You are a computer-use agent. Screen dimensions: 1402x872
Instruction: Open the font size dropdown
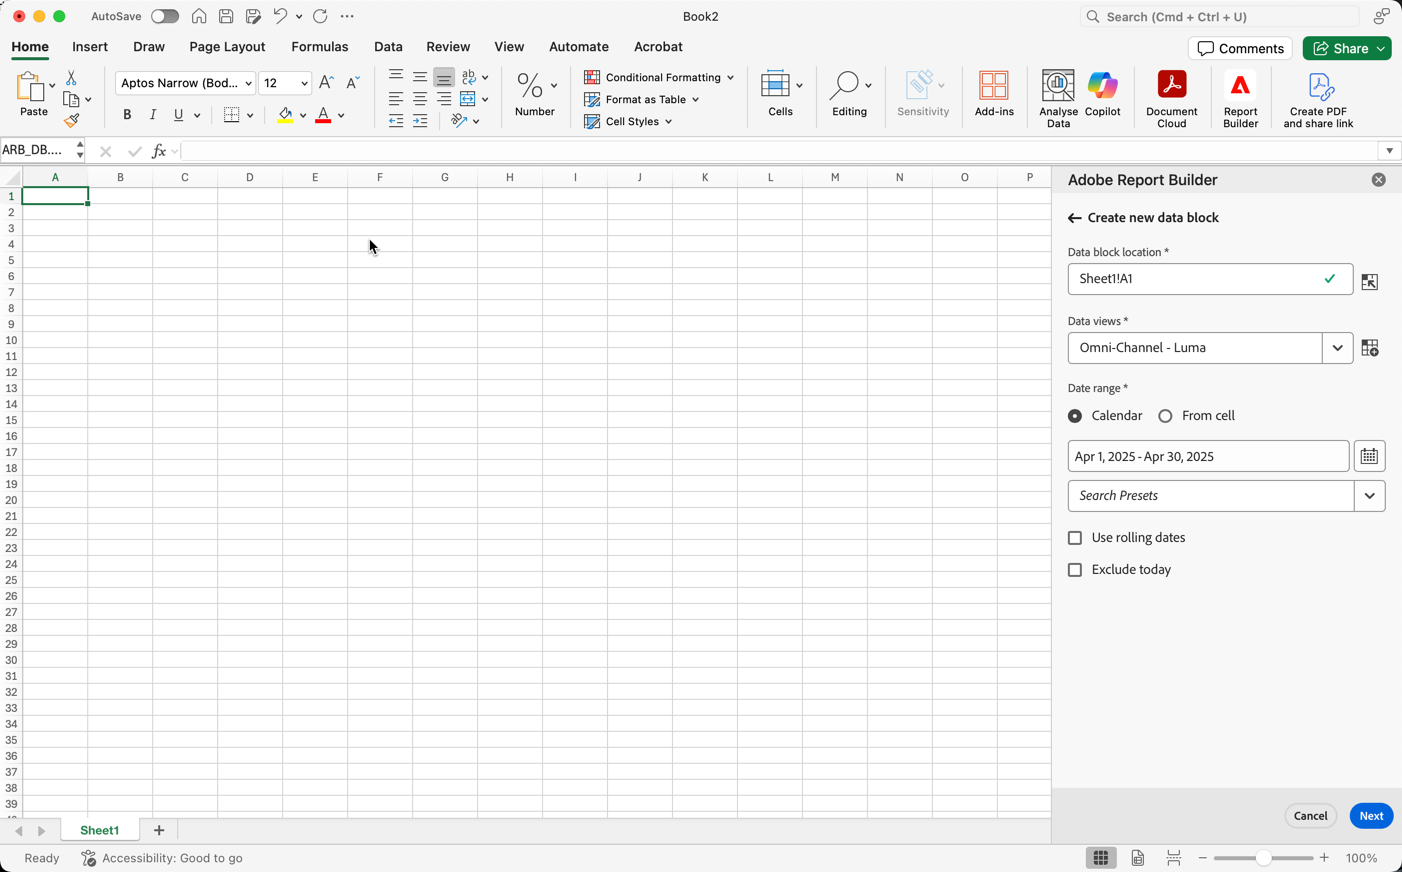pyautogui.click(x=304, y=84)
